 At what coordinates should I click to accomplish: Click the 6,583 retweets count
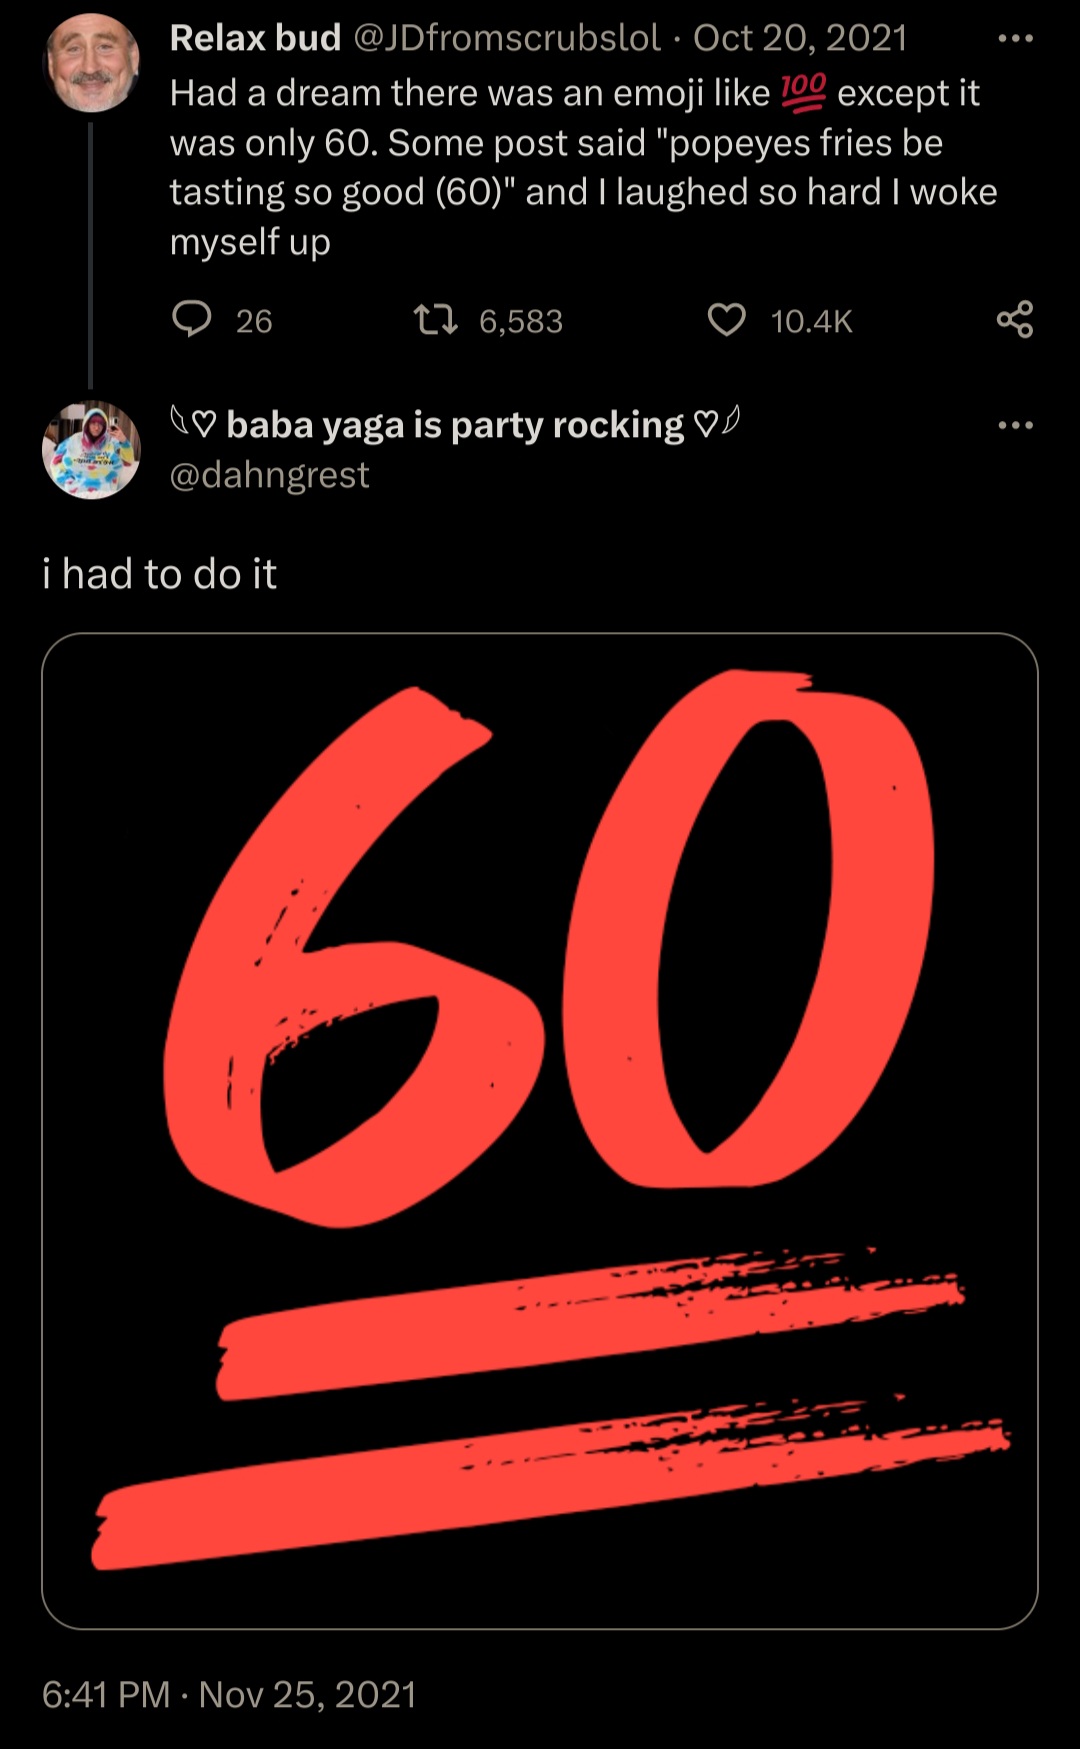(521, 321)
